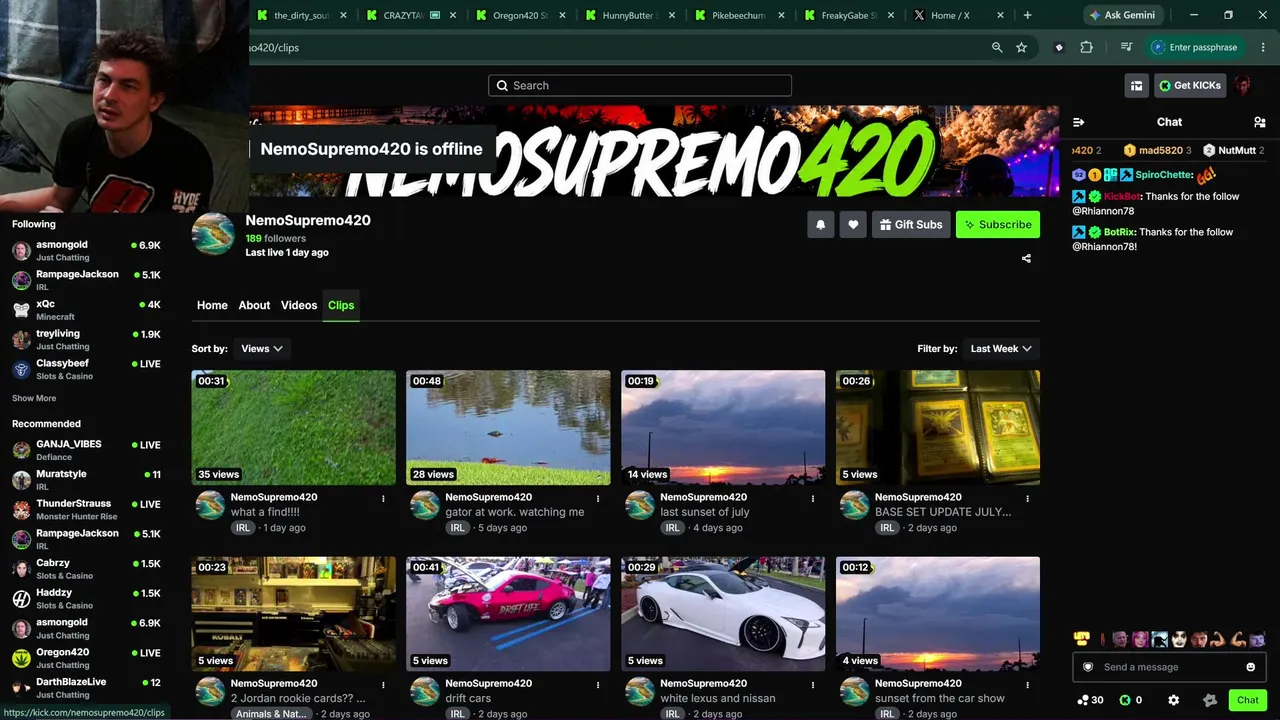1280x720 pixels.
Task: Toggle the heart follow button
Action: (x=853, y=225)
